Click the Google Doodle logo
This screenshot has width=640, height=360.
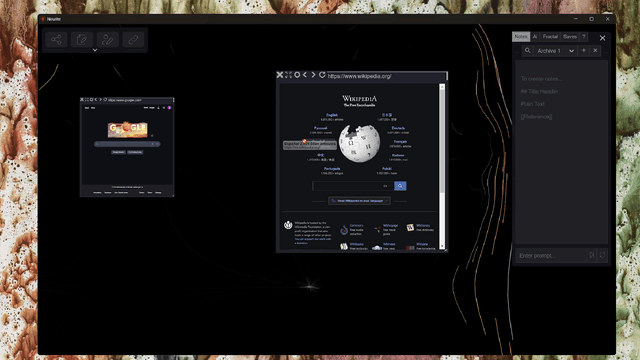[x=127, y=129]
